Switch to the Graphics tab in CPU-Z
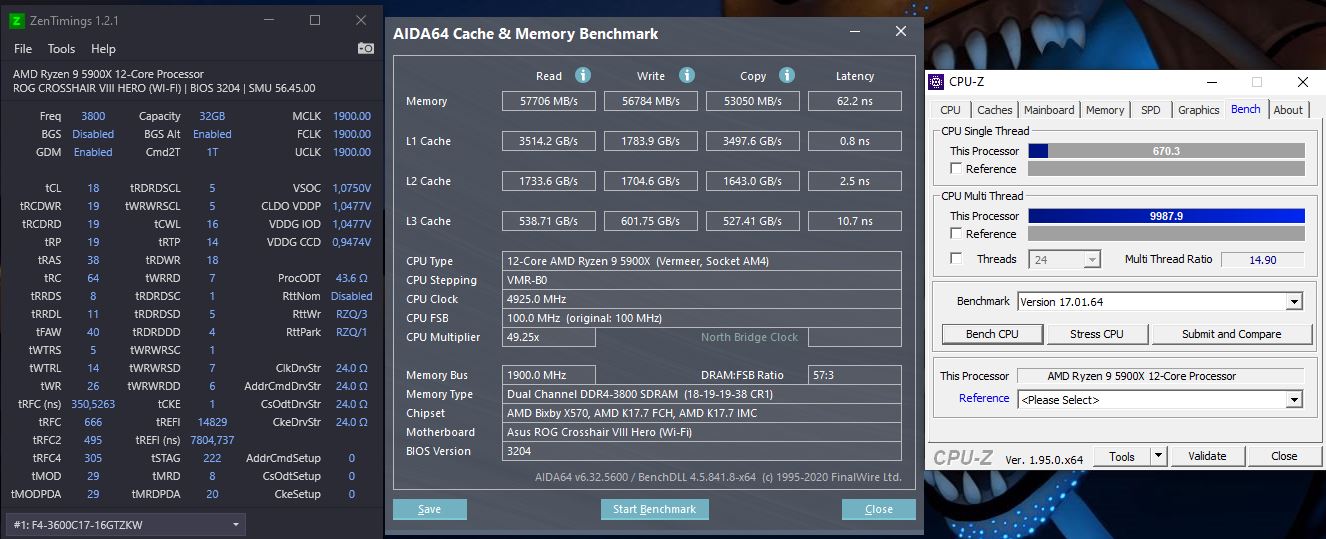Viewport: 1326px width, 539px height. click(1198, 110)
